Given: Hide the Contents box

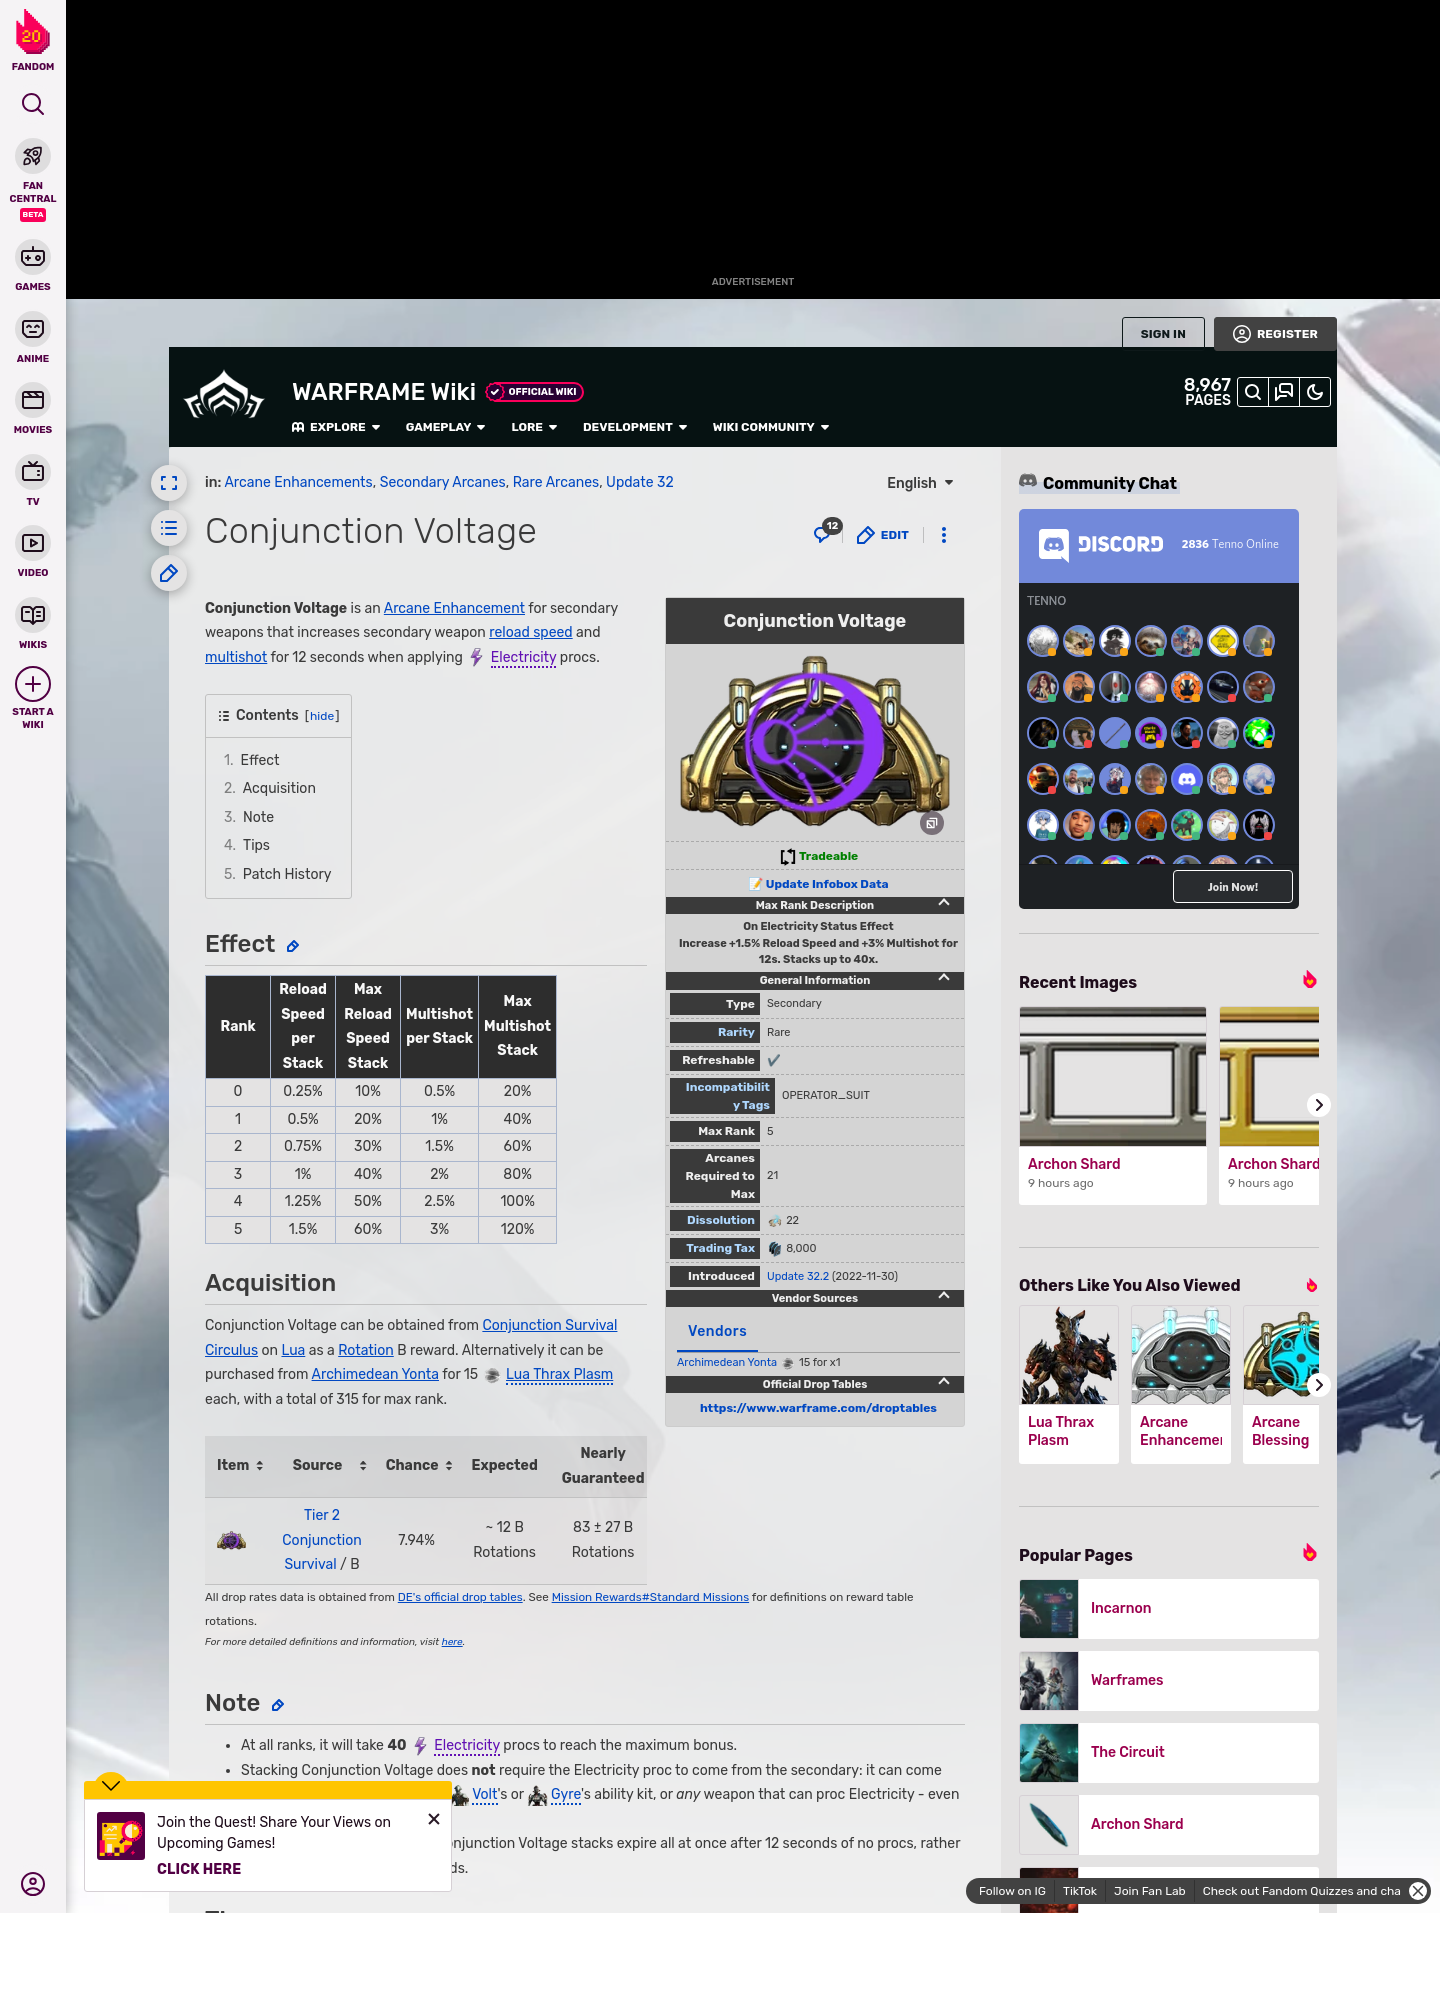Looking at the screenshot, I should [322, 716].
